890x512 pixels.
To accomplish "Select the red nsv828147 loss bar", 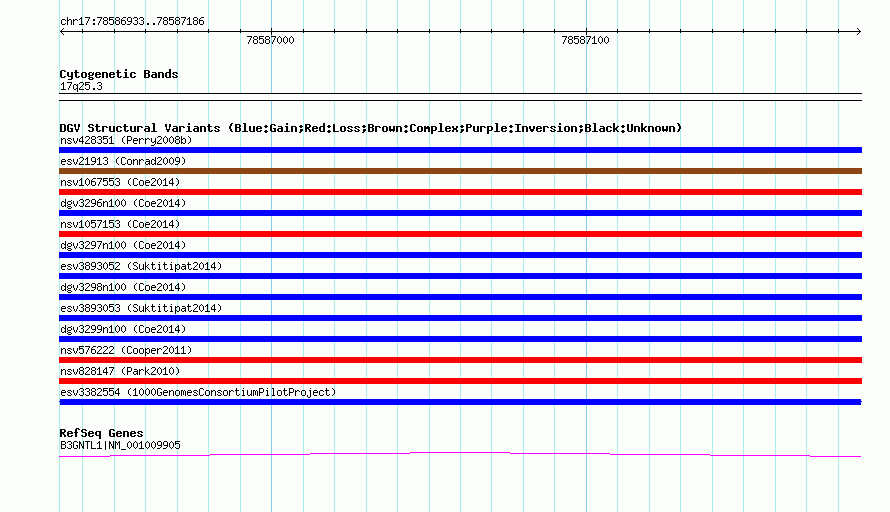I will (x=460, y=381).
